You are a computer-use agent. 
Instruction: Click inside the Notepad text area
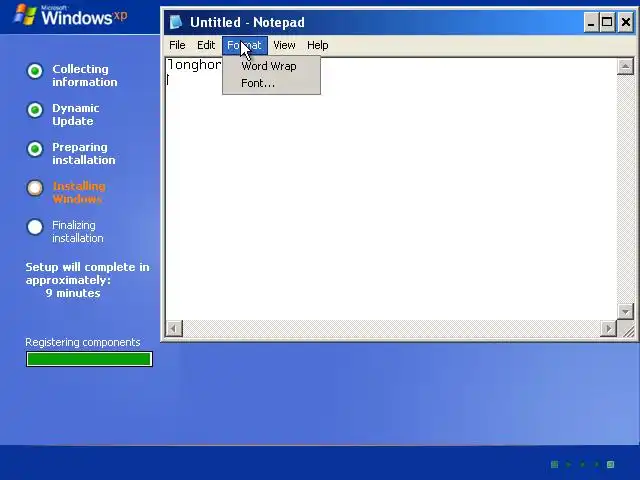(391, 189)
